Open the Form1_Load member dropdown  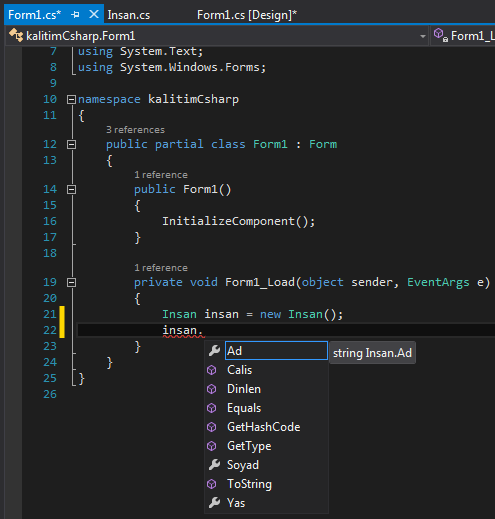(463, 36)
